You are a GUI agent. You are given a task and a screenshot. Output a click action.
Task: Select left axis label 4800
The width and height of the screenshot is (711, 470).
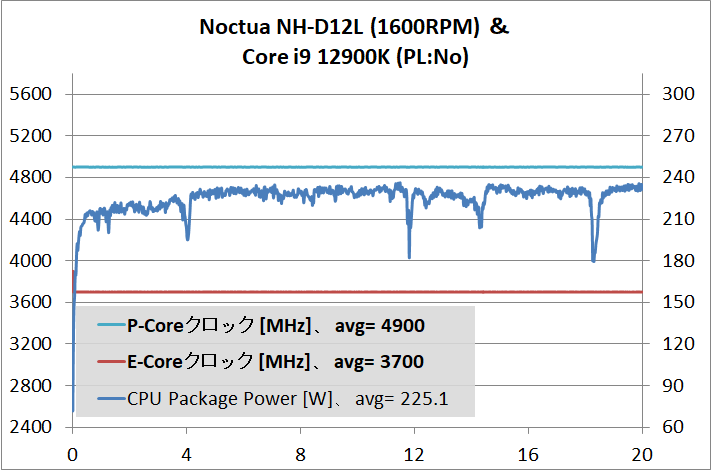tap(31, 177)
